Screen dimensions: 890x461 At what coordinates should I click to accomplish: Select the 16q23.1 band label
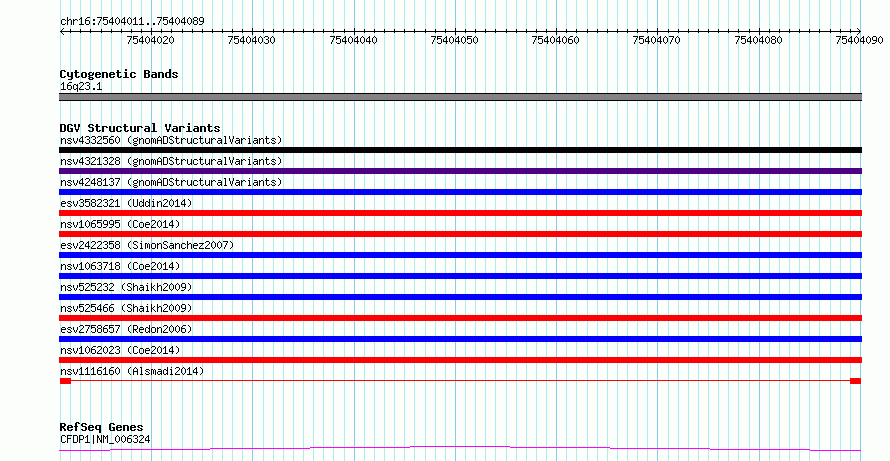click(81, 87)
